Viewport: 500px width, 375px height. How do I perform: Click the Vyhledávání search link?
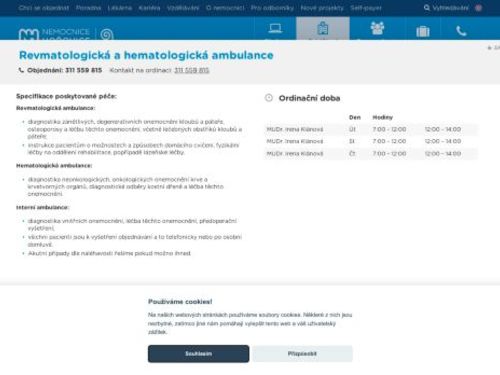(x=450, y=8)
